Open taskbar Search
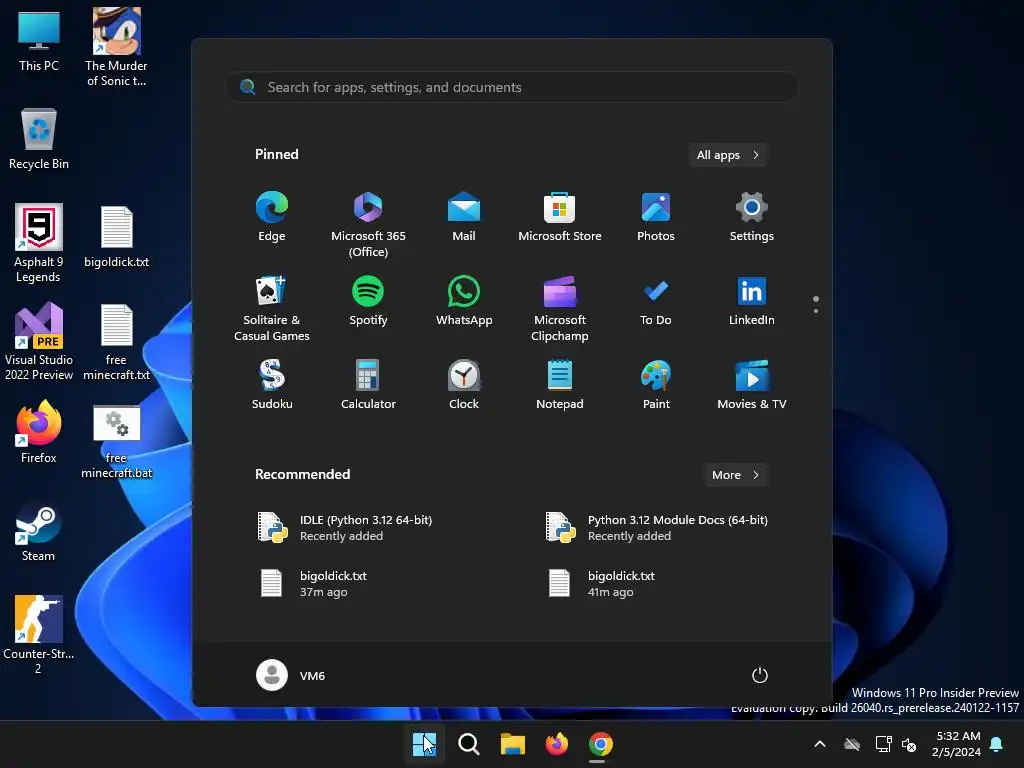1024x768 pixels. click(468, 744)
